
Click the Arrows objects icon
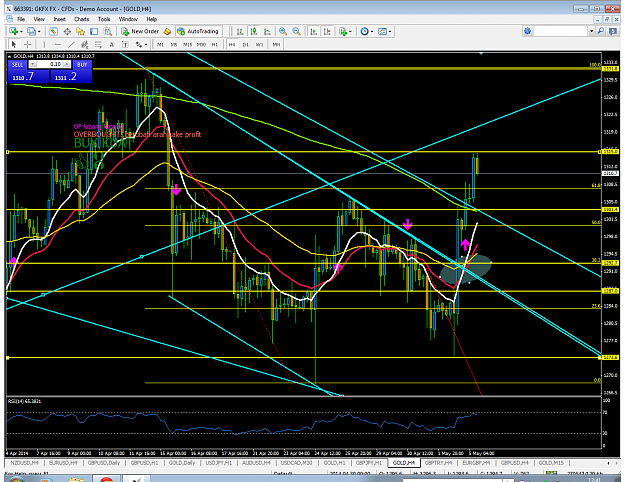click(x=139, y=44)
